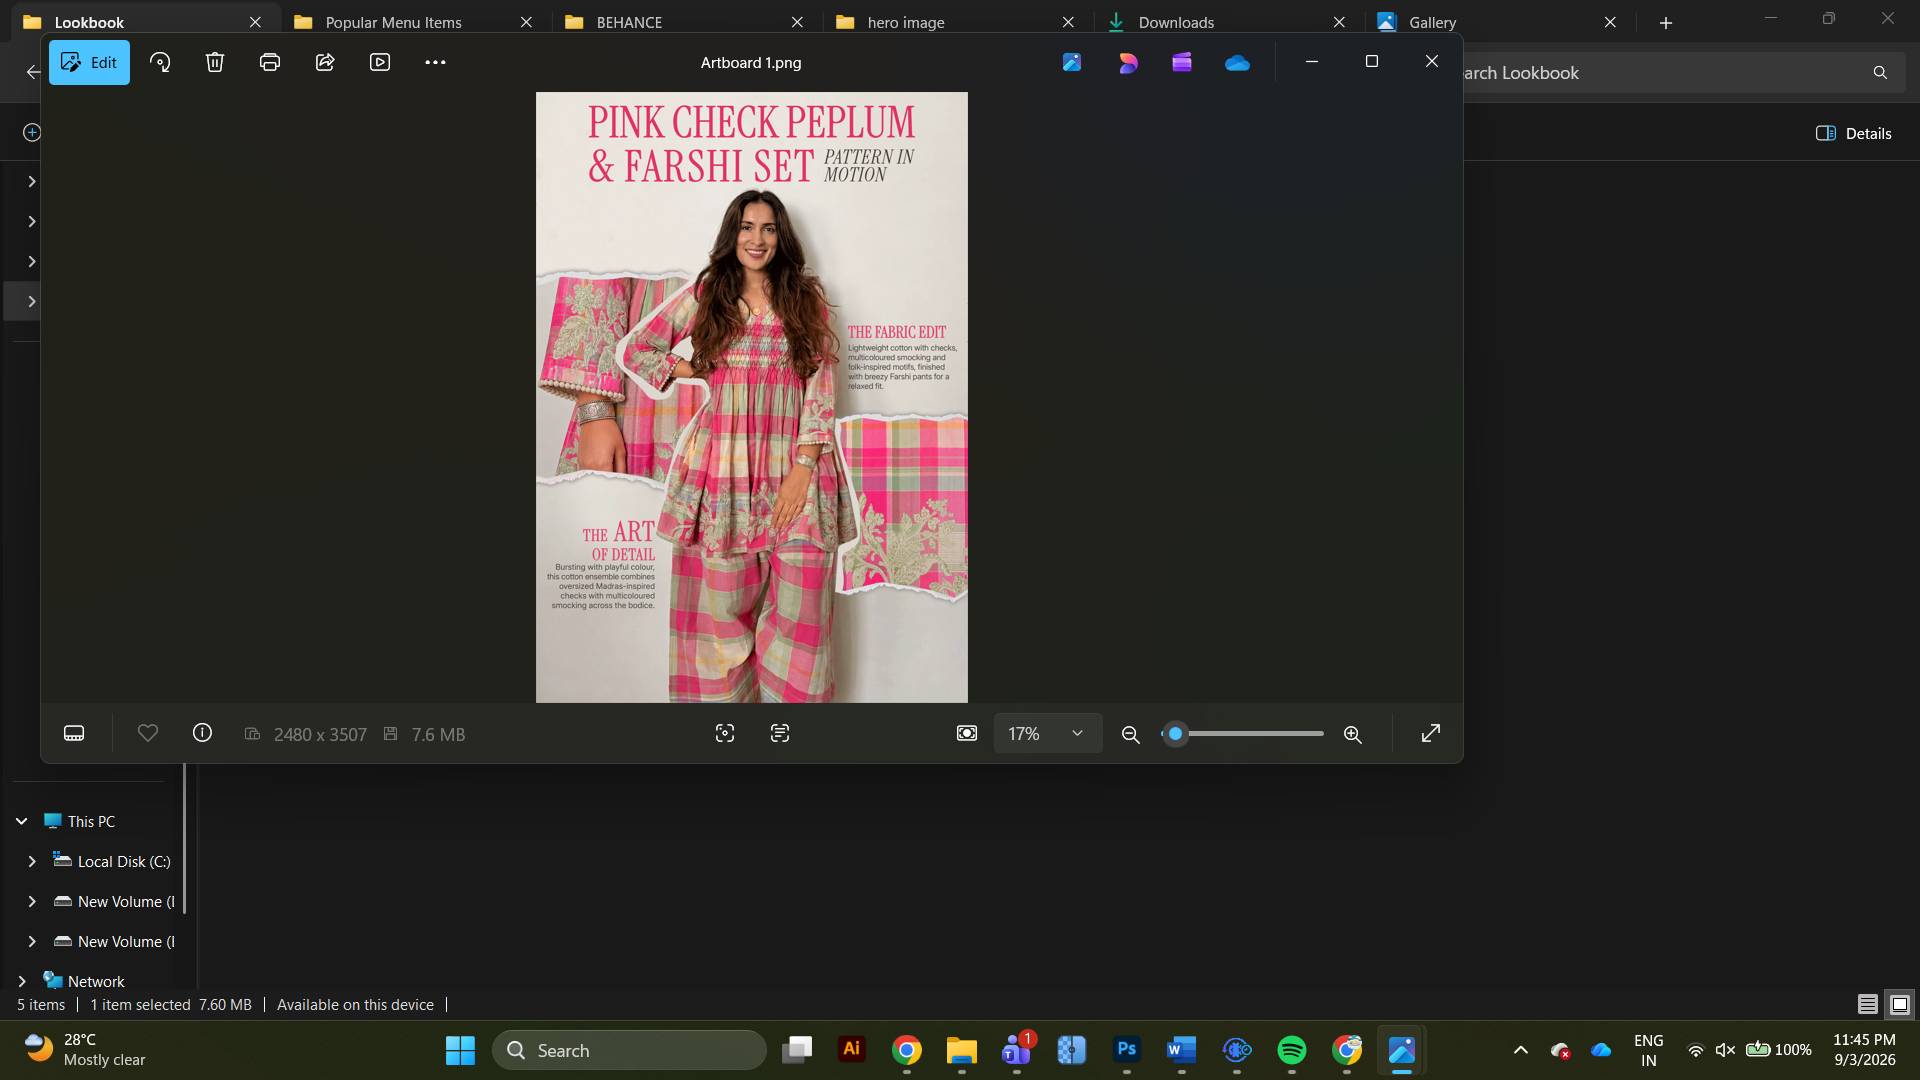Show file info with the info icon
This screenshot has width=1920, height=1080.
tap(202, 734)
